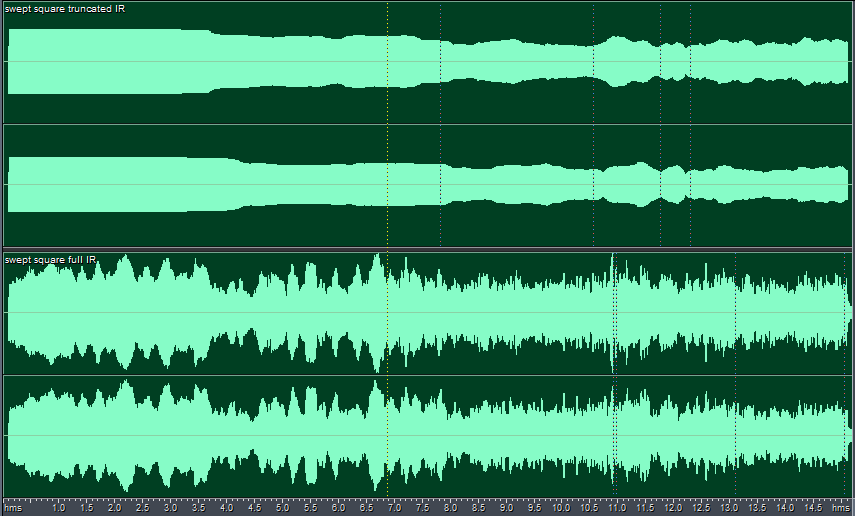Click the 9.5 mark on the time ruler
This screenshot has width=855, height=516.
click(x=534, y=508)
